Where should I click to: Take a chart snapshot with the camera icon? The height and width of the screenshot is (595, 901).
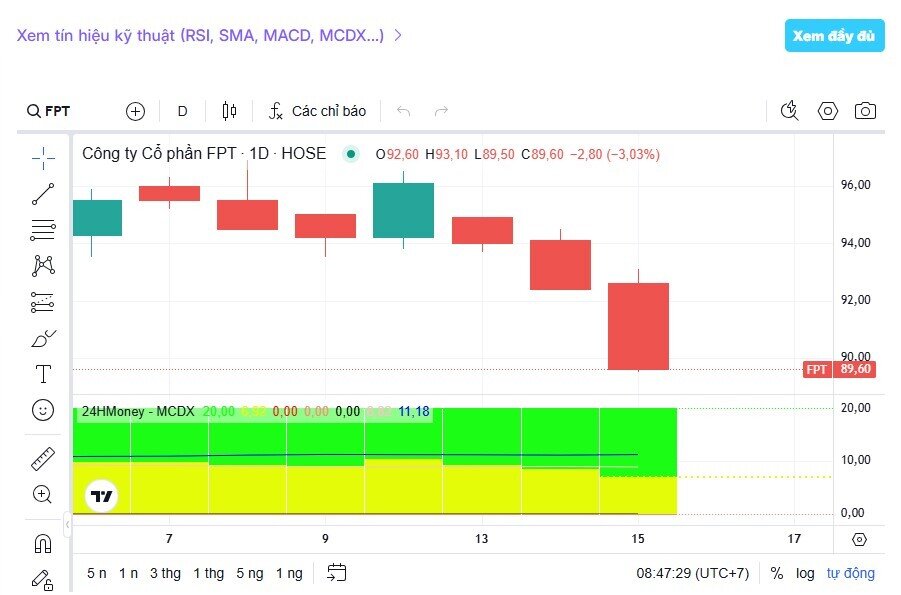[x=865, y=110]
